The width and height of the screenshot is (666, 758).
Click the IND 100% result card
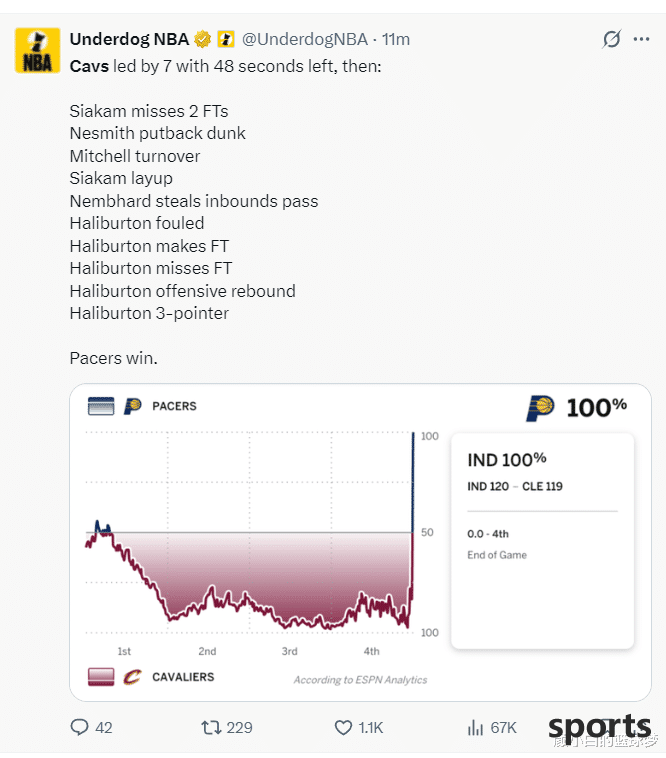coord(542,541)
